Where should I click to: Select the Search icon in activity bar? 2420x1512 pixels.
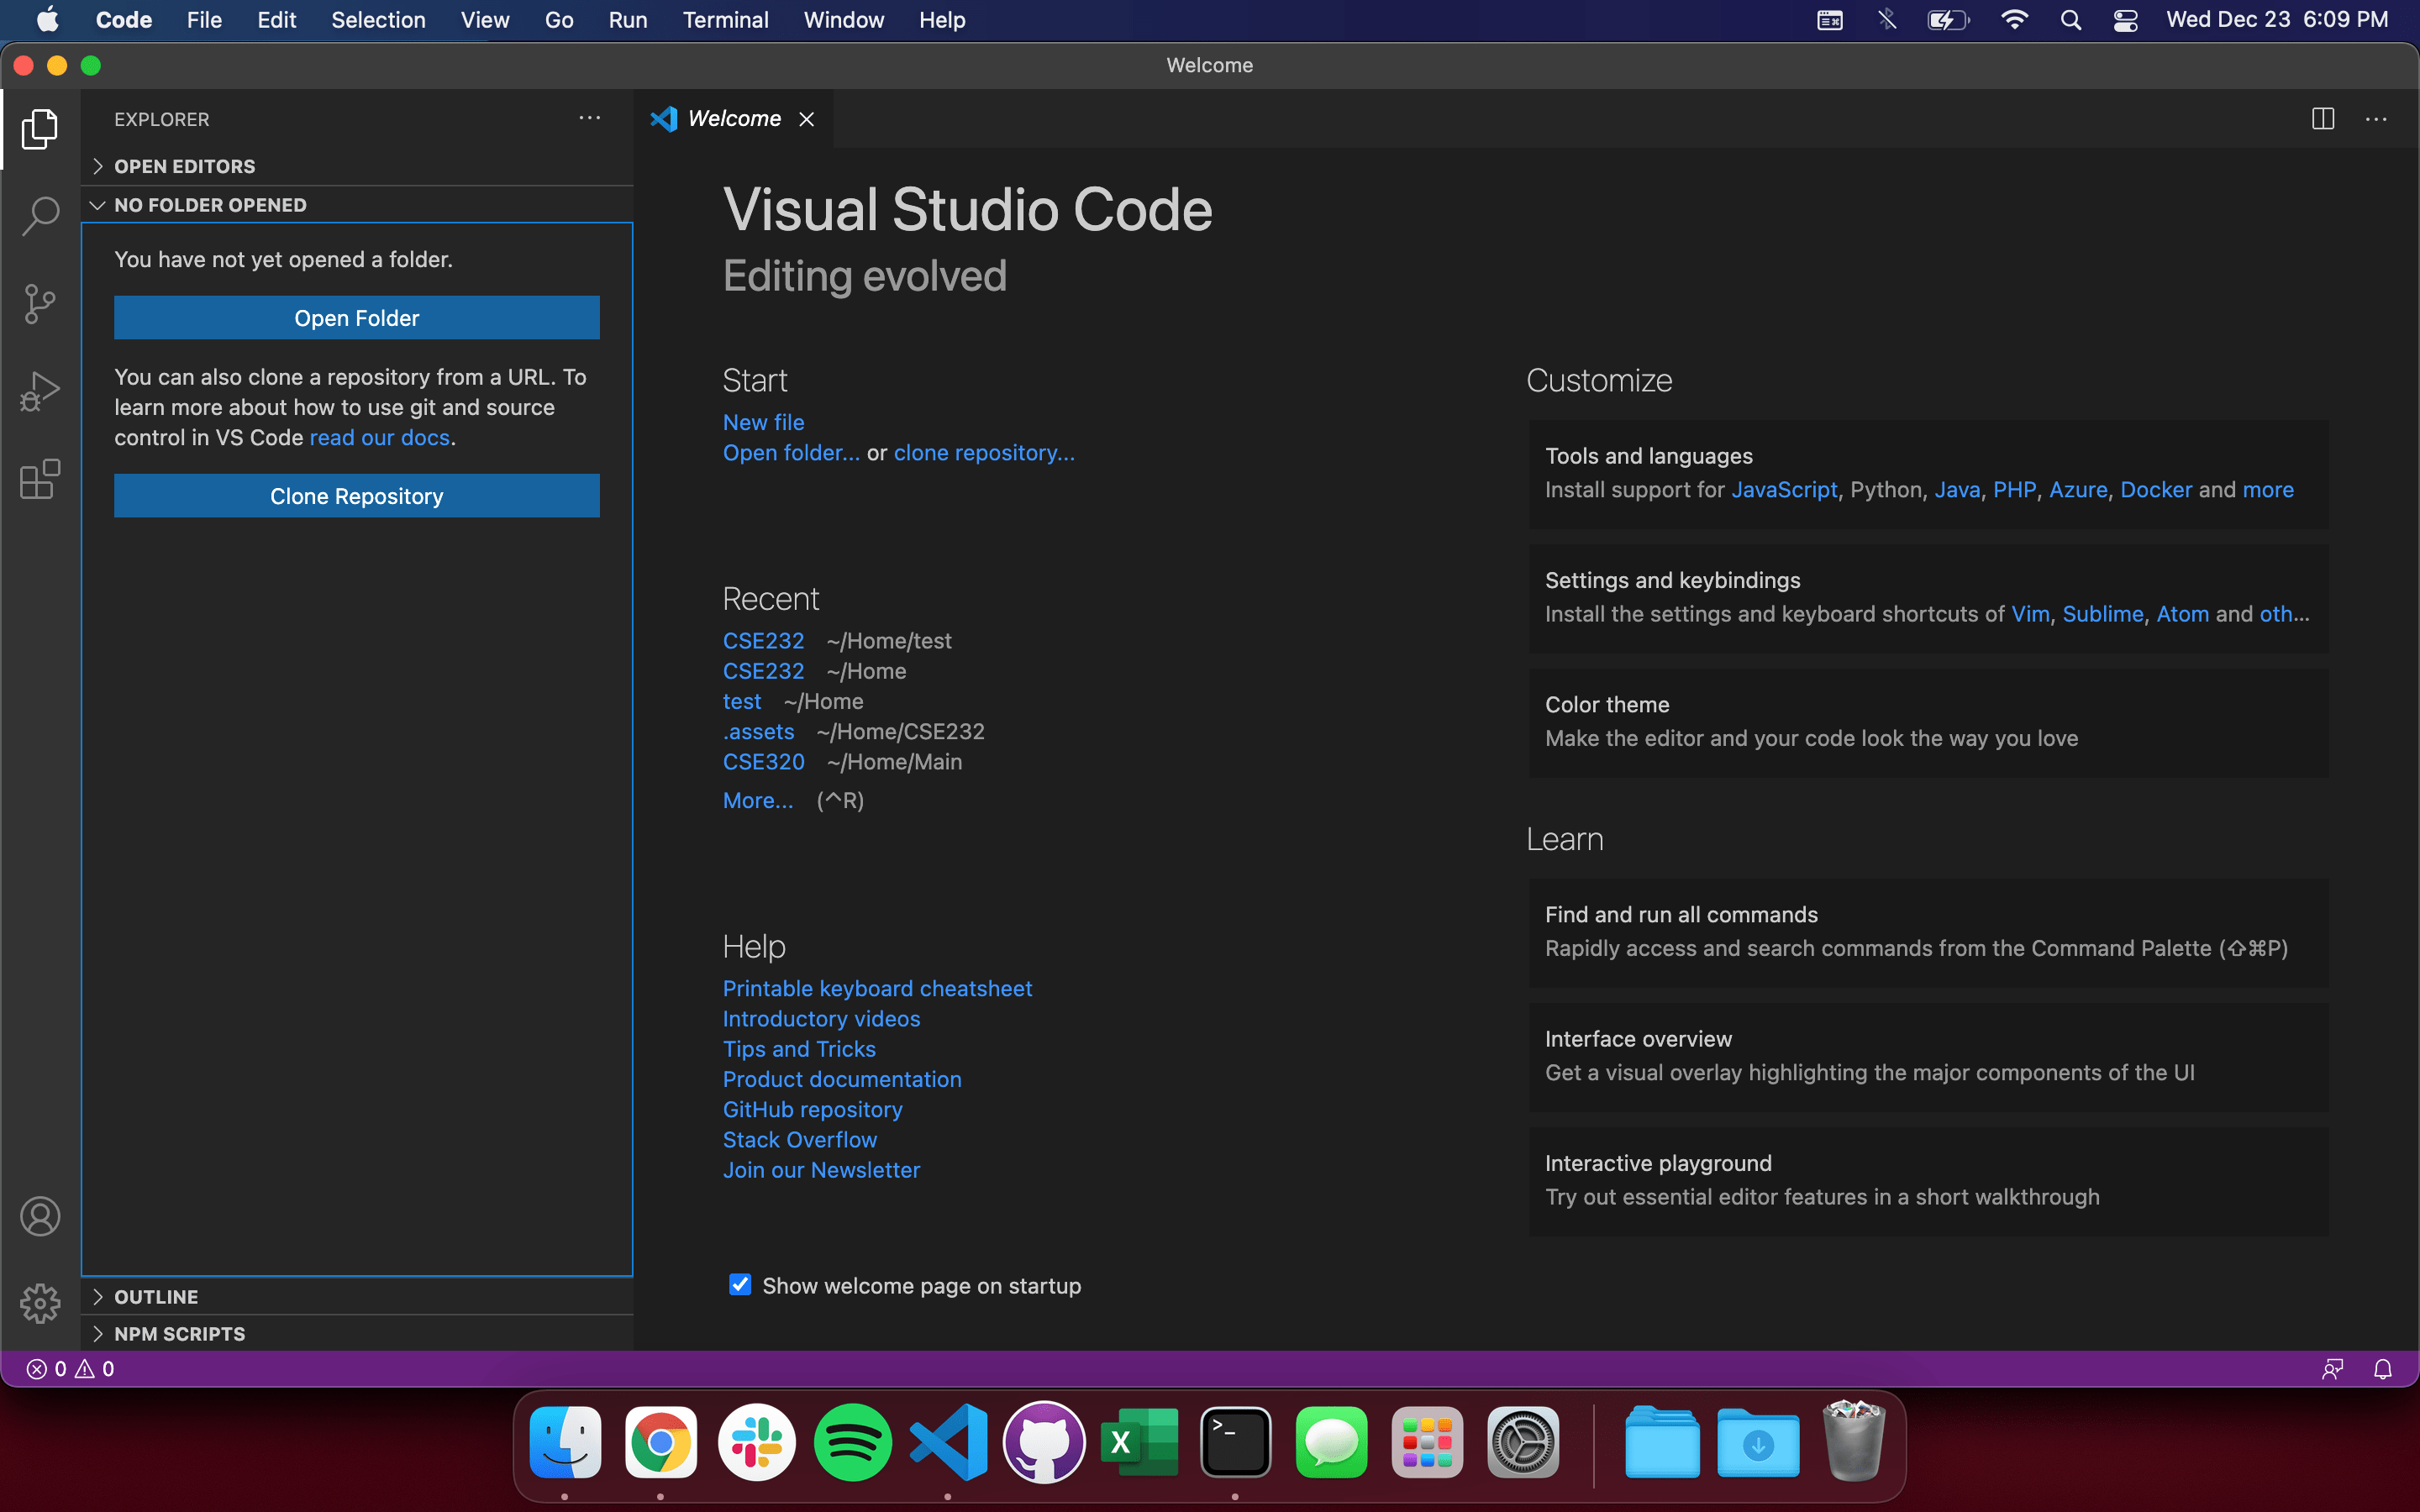pos(40,215)
